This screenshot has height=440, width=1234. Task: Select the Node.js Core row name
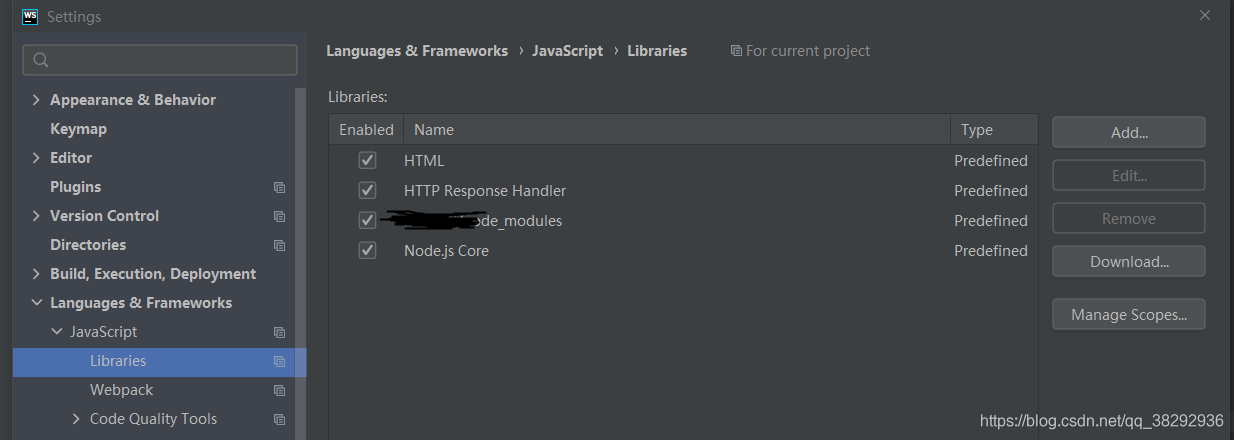(446, 250)
